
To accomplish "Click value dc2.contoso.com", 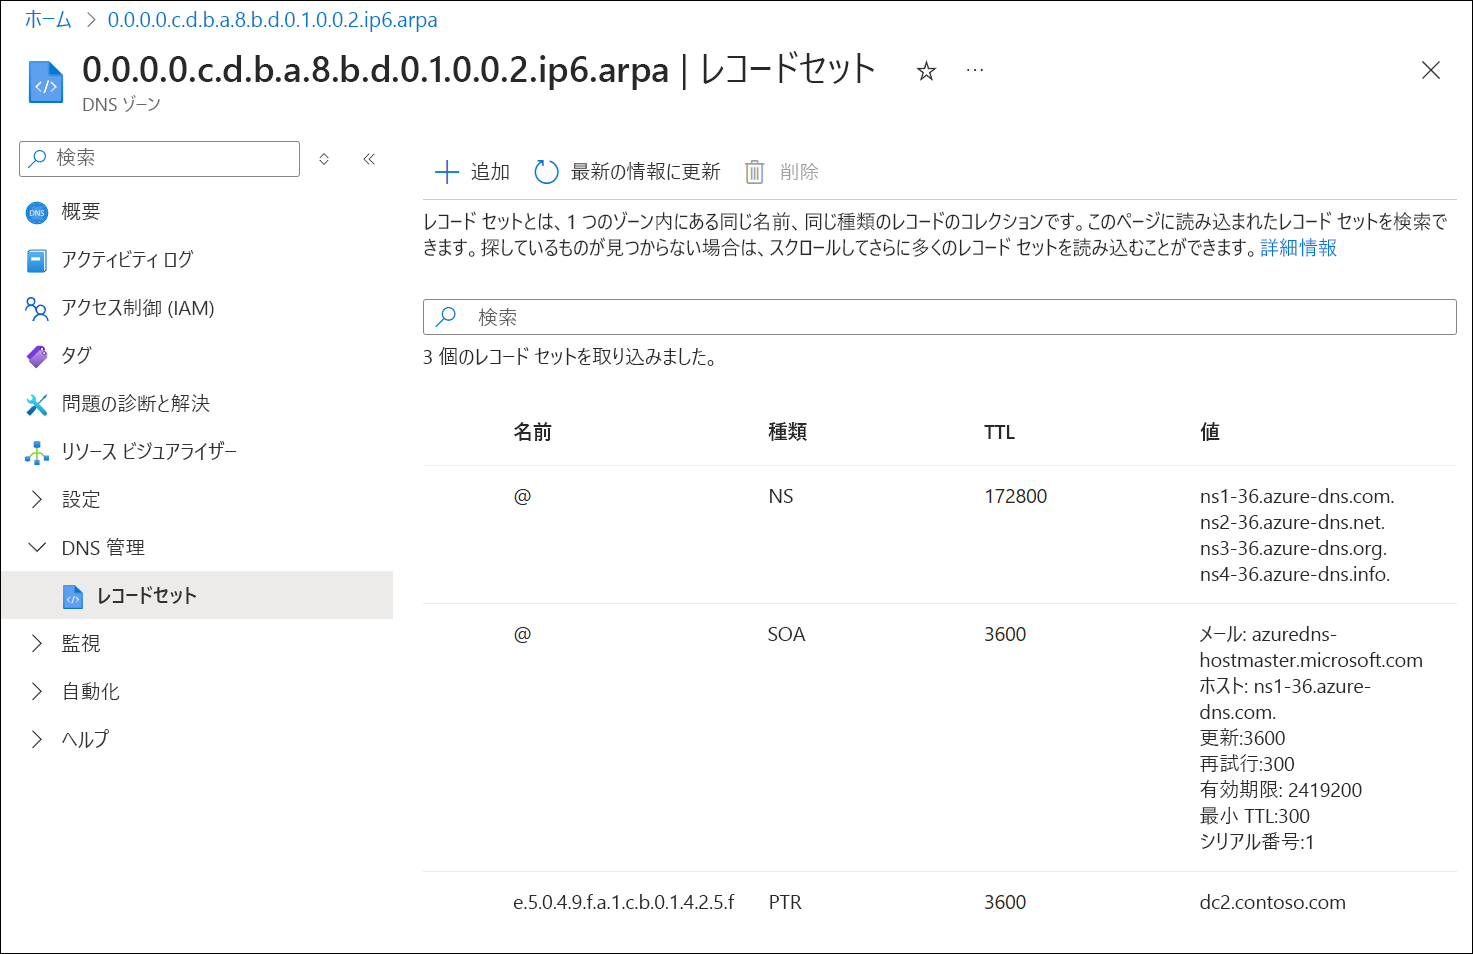I will (x=1273, y=903).
